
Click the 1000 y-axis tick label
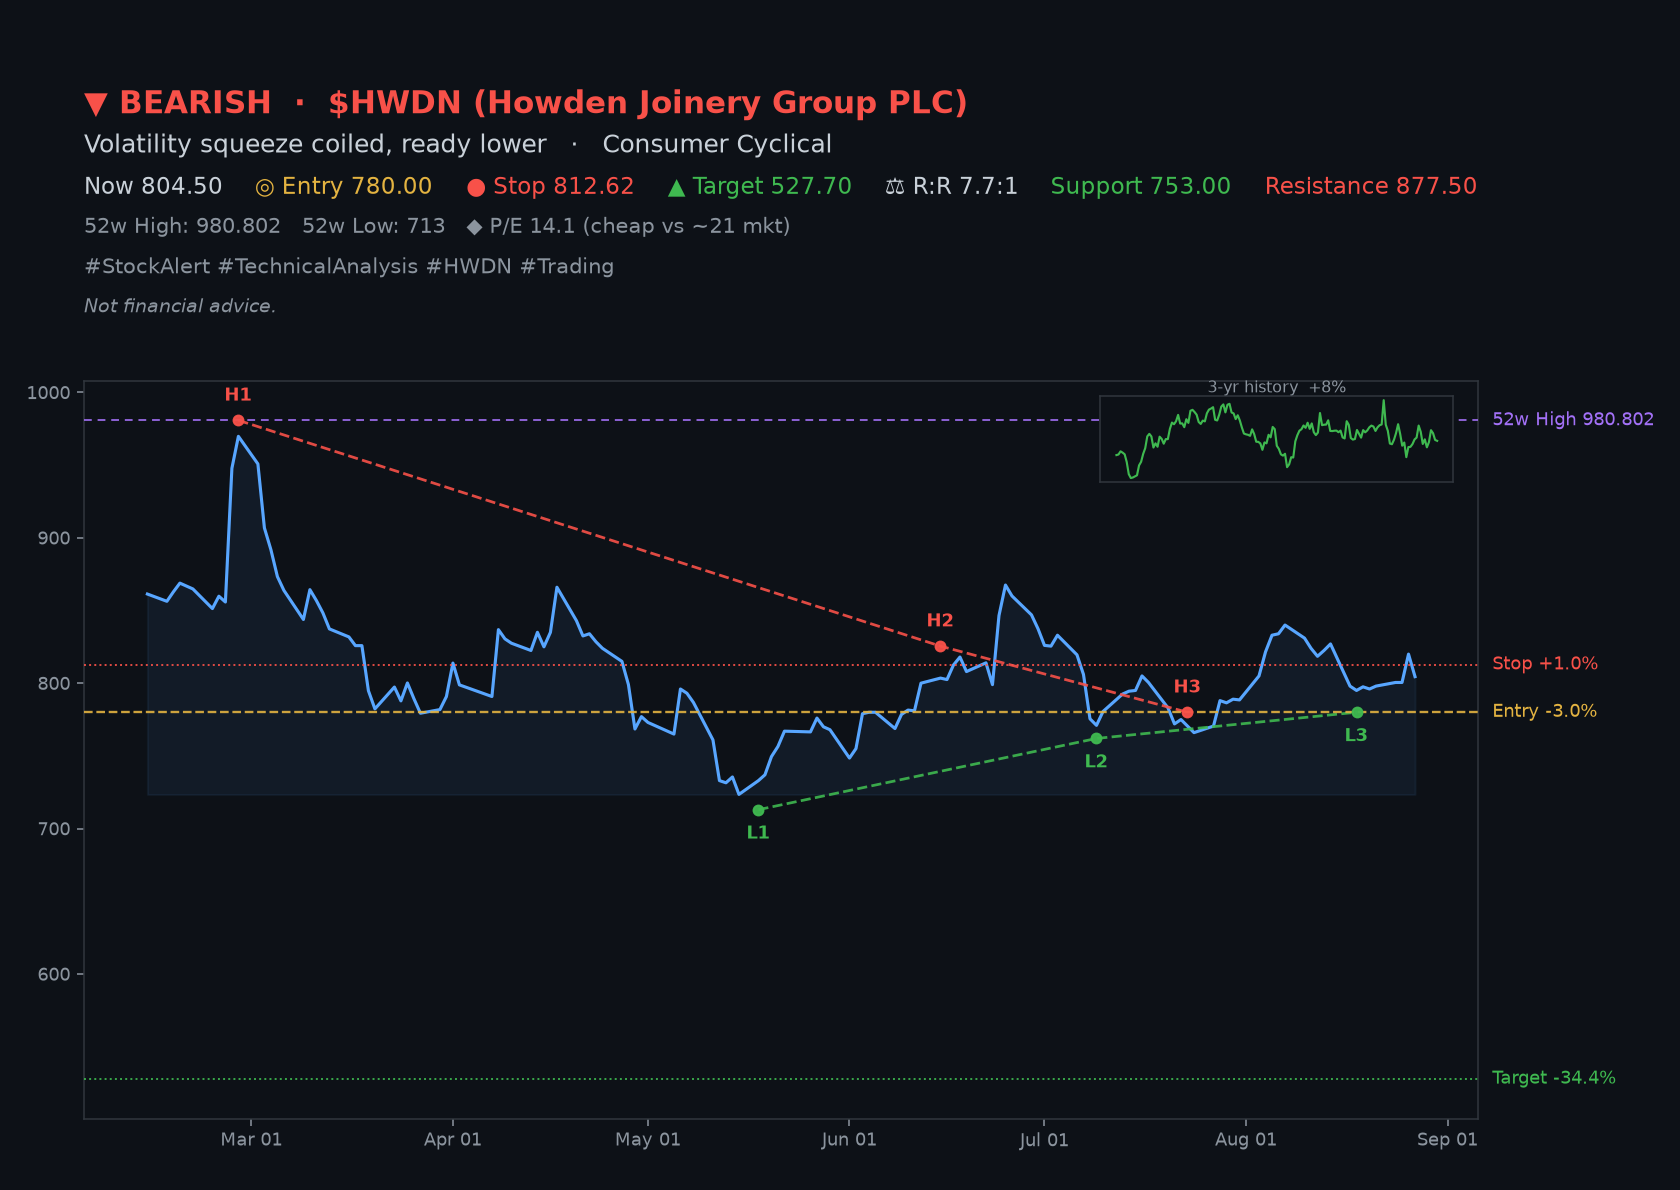(x=48, y=393)
